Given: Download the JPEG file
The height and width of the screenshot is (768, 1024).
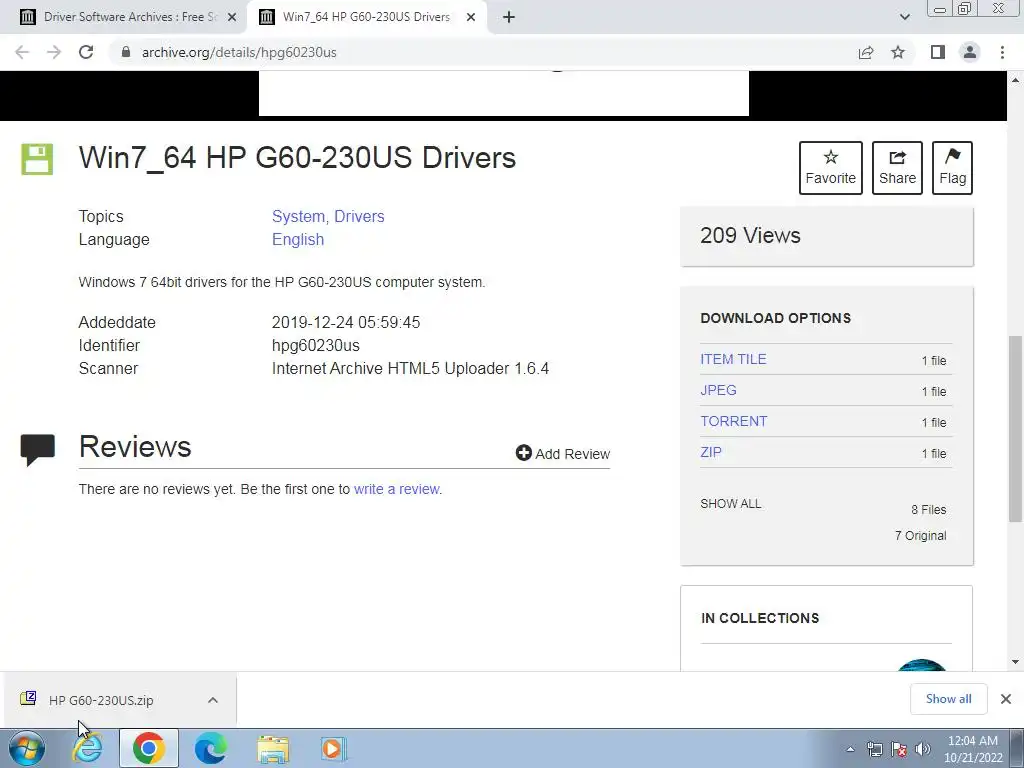Looking at the screenshot, I should [718, 390].
